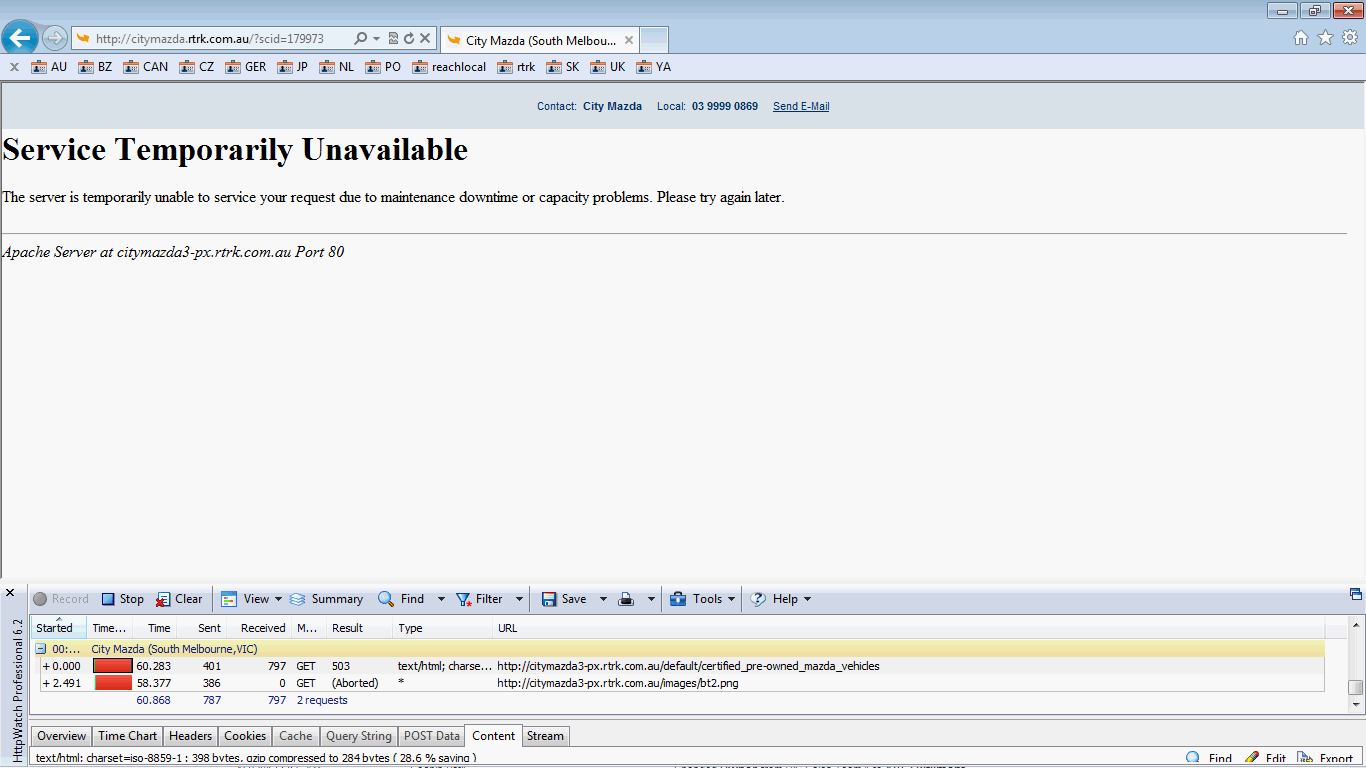Click the Stop recording icon in HttpWatch
1366x768 pixels.
[109, 599]
